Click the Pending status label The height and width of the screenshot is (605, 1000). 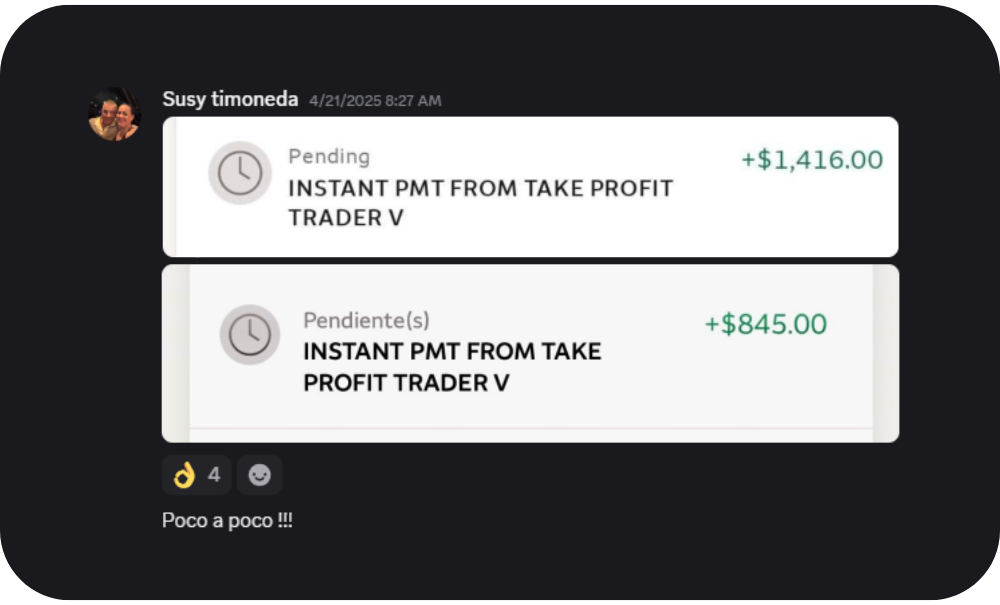pos(329,156)
